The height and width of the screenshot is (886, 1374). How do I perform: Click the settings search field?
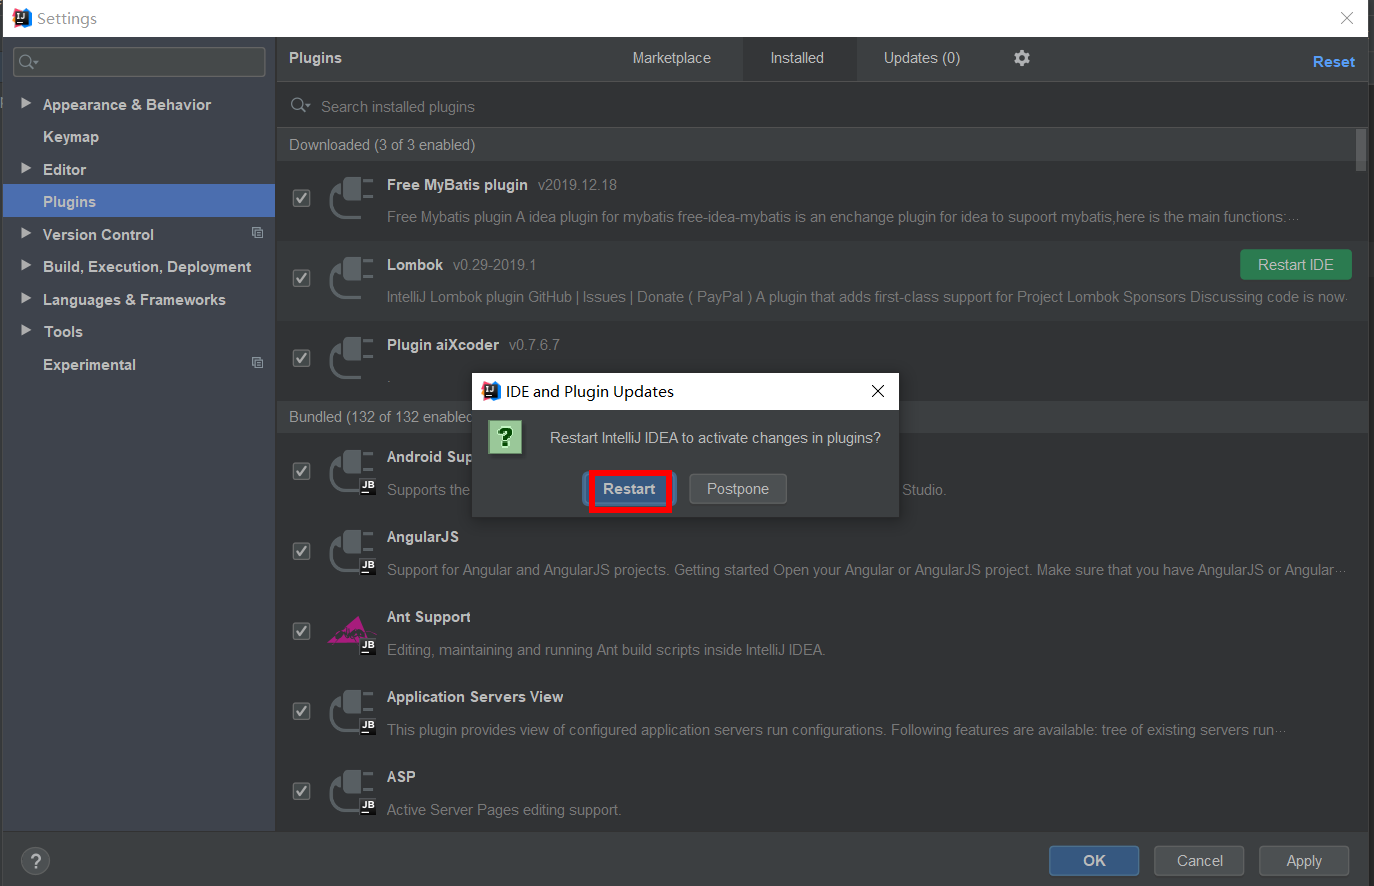click(139, 62)
